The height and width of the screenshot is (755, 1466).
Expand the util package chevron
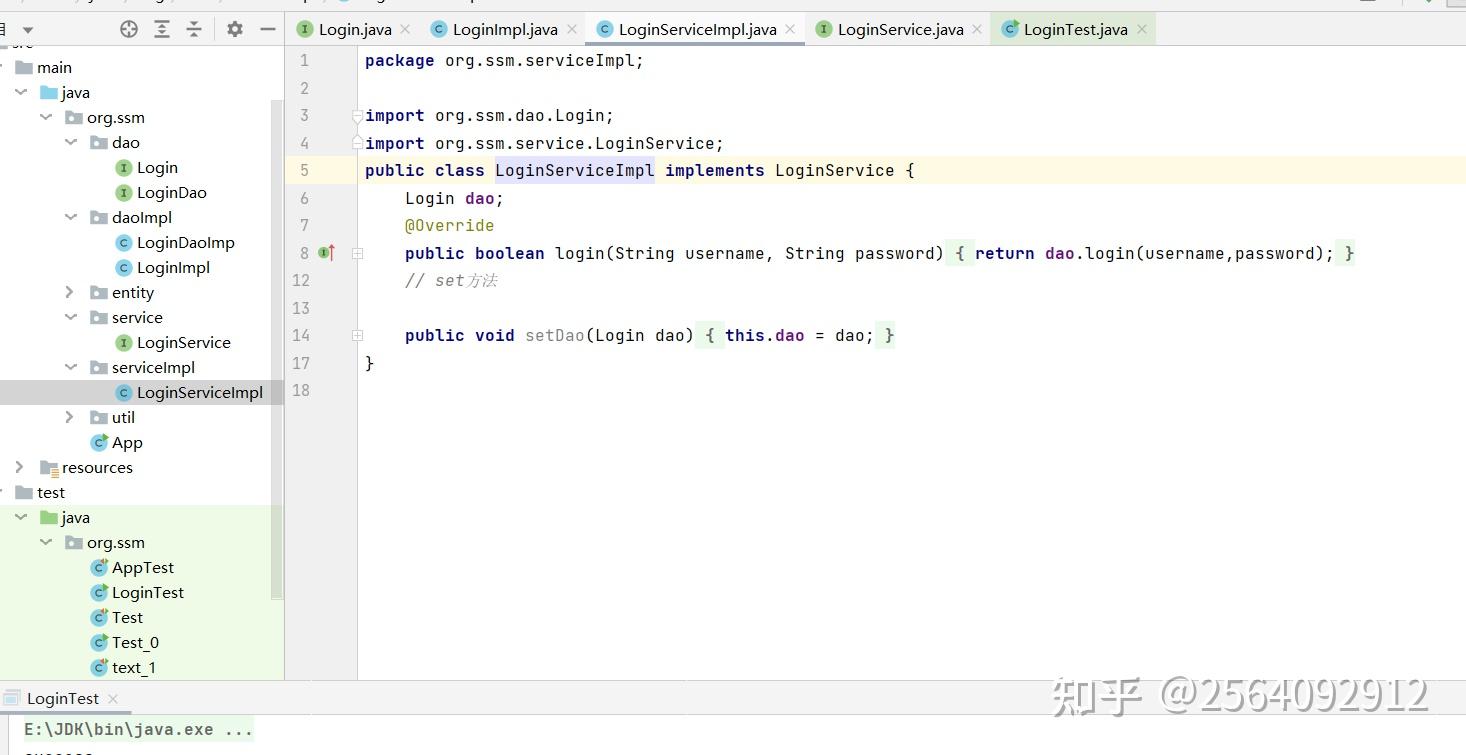point(69,417)
